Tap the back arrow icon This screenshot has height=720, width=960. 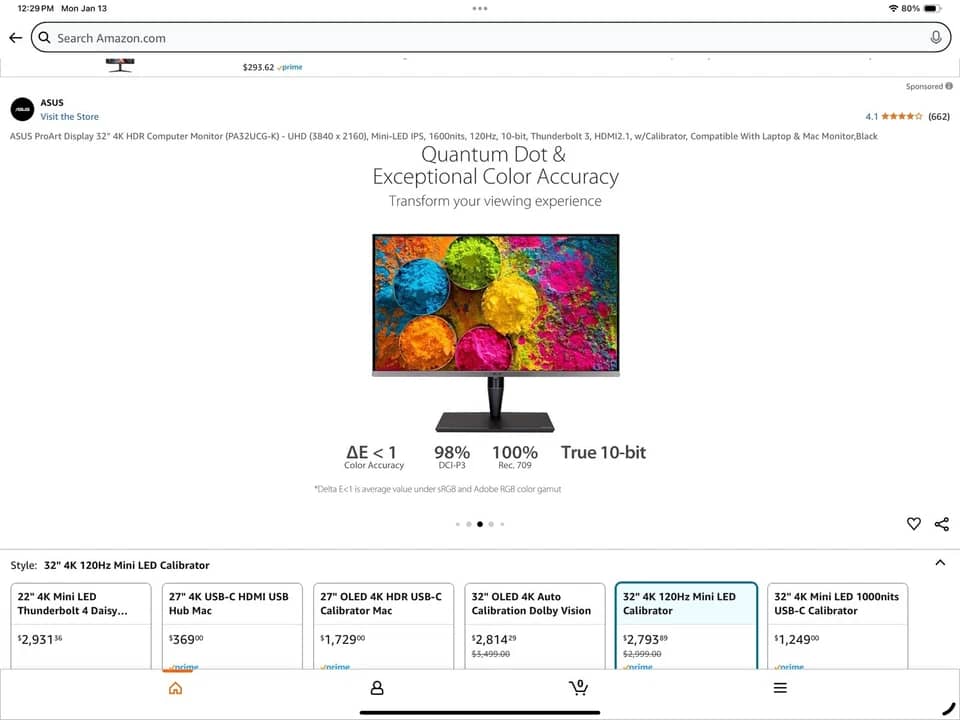pos(15,38)
